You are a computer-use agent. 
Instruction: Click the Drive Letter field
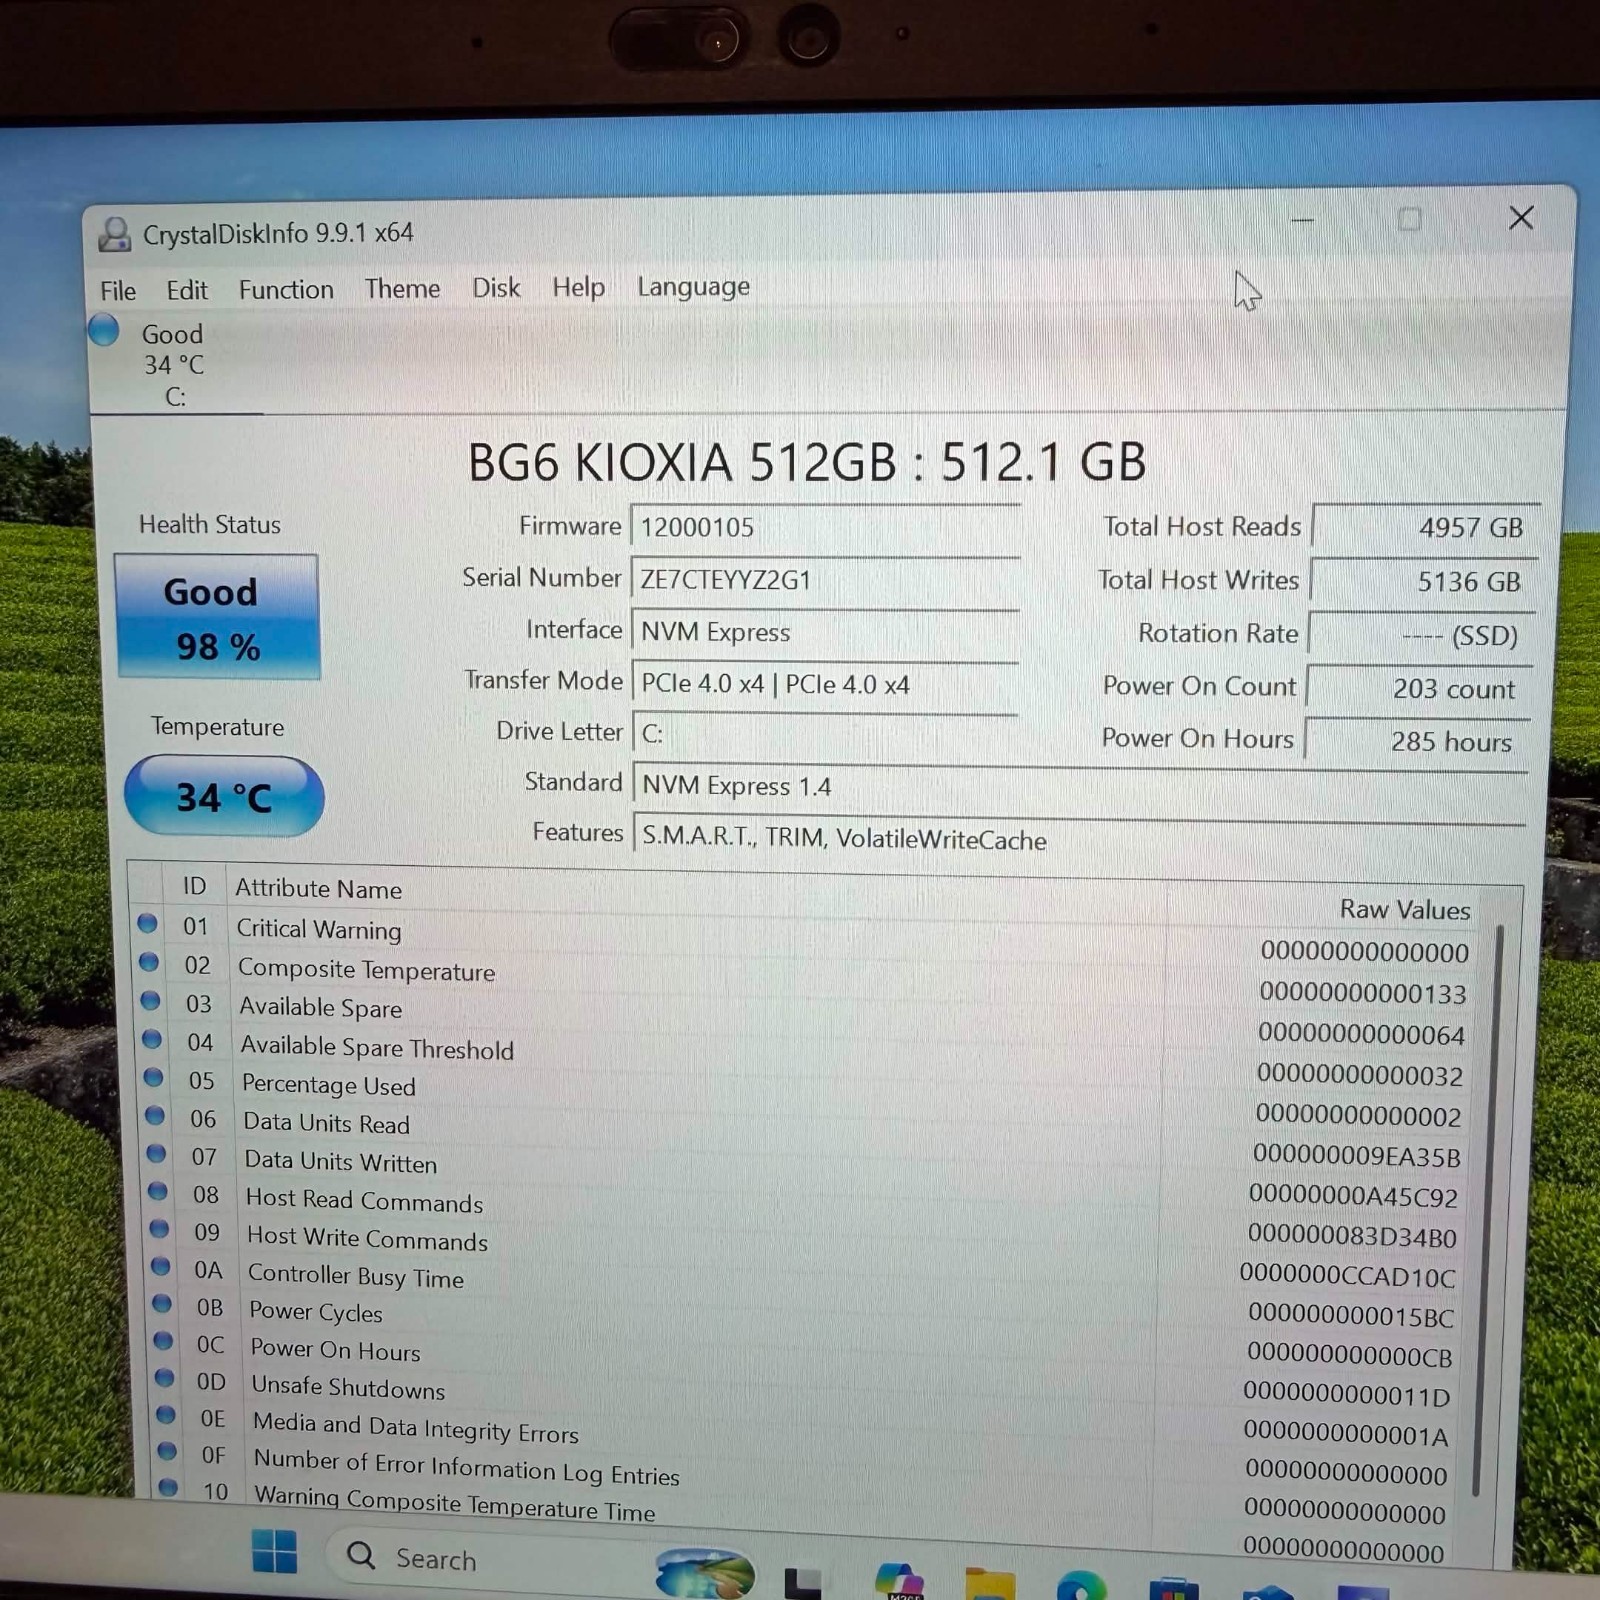point(825,733)
